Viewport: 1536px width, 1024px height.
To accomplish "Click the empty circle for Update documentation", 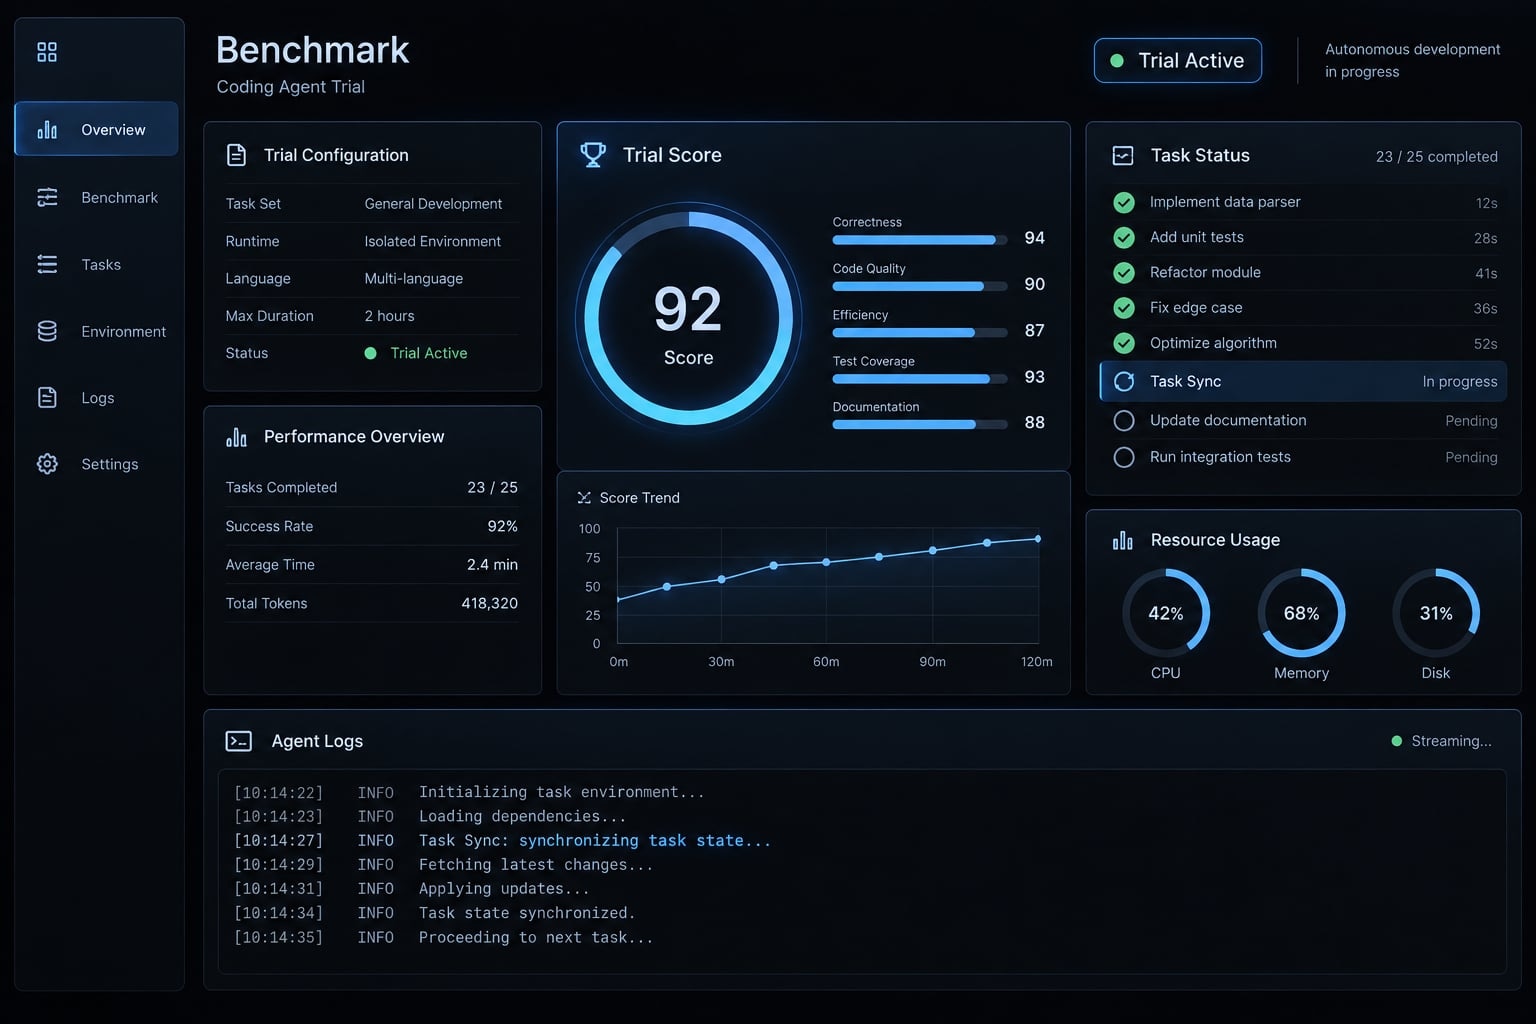I will [1124, 420].
